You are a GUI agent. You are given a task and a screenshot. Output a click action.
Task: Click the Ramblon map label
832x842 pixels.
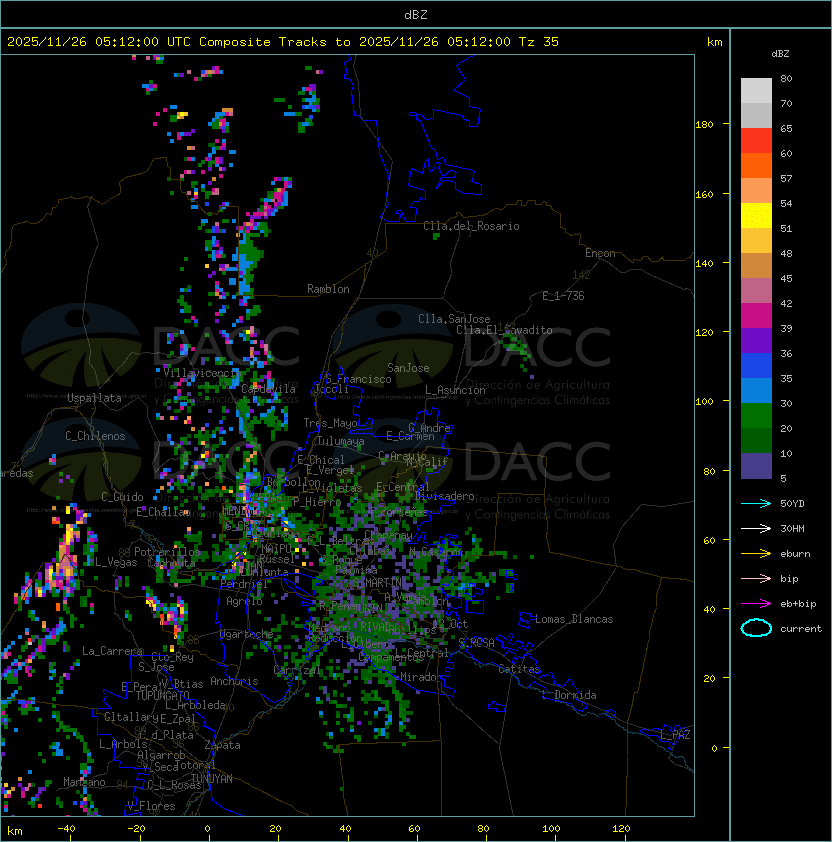coord(328,289)
